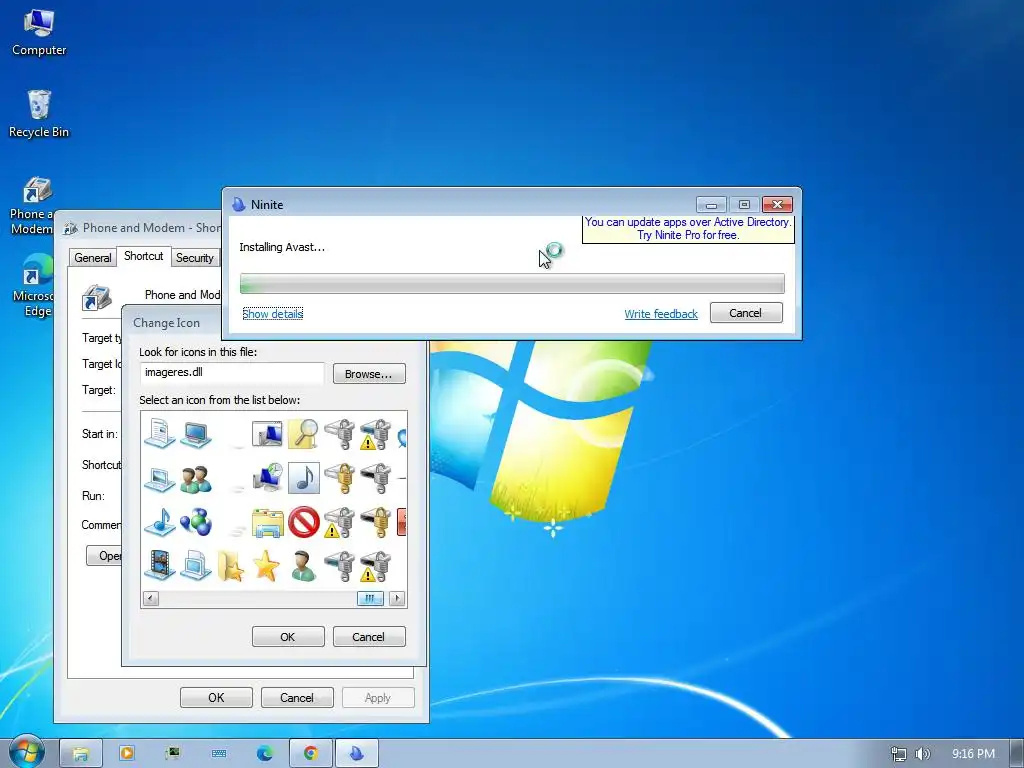The height and width of the screenshot is (768, 1024).
Task: Open the volume control in system tray
Action: point(923,754)
